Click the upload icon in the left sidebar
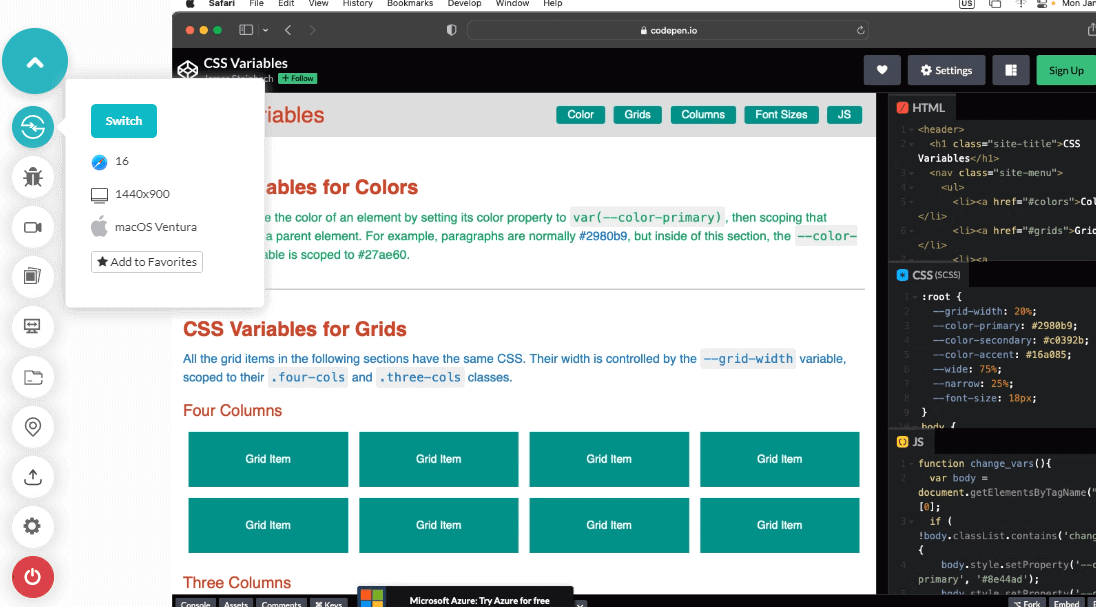This screenshot has height=607, width=1096. point(33,477)
